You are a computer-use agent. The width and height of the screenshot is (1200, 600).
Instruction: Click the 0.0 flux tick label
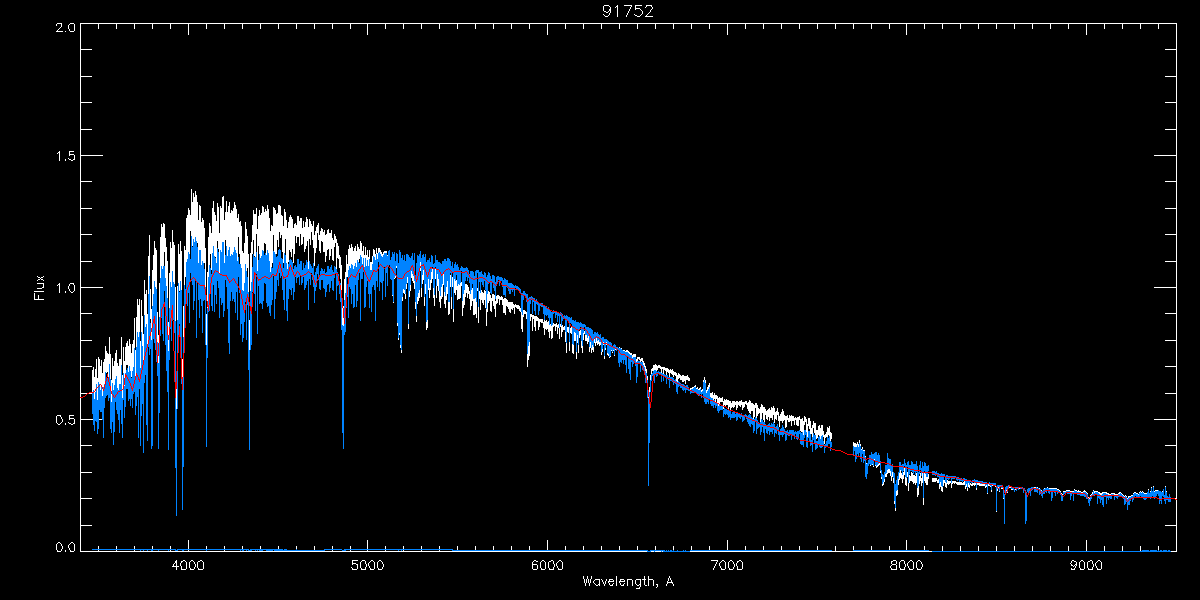coord(66,548)
